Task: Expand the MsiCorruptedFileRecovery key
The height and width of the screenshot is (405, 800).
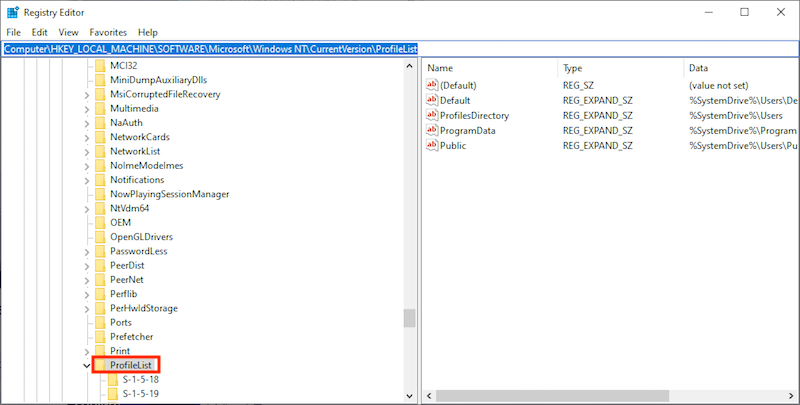Action: coord(87,95)
